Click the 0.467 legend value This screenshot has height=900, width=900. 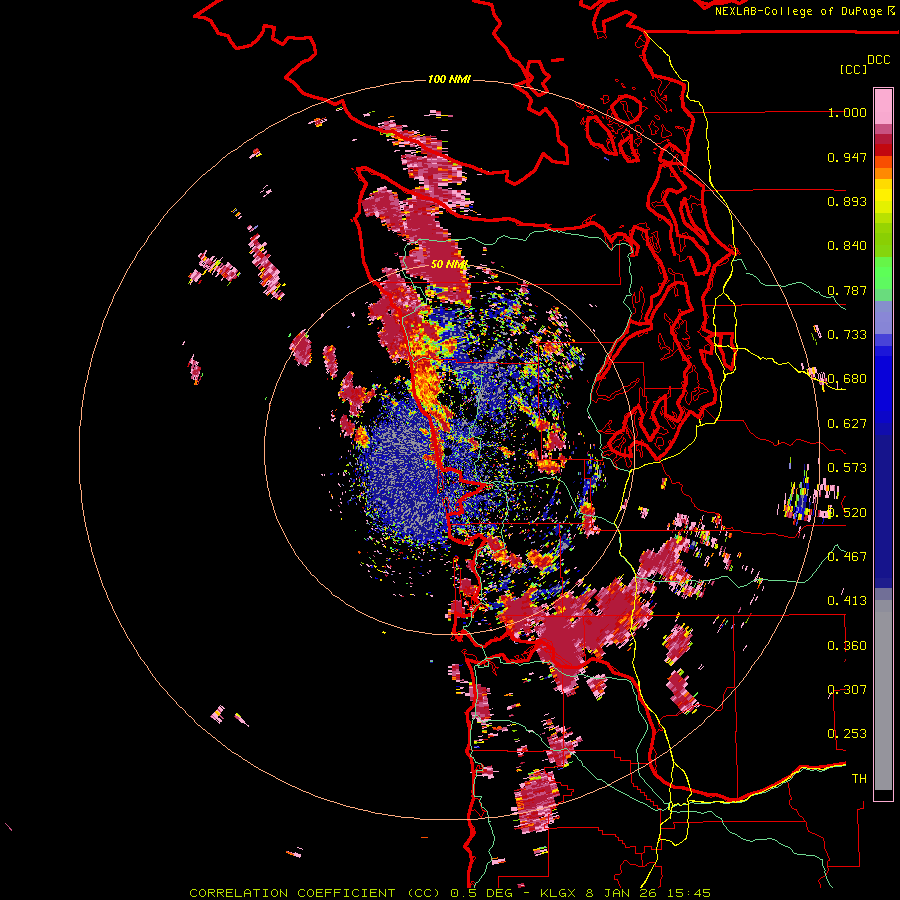847,556
